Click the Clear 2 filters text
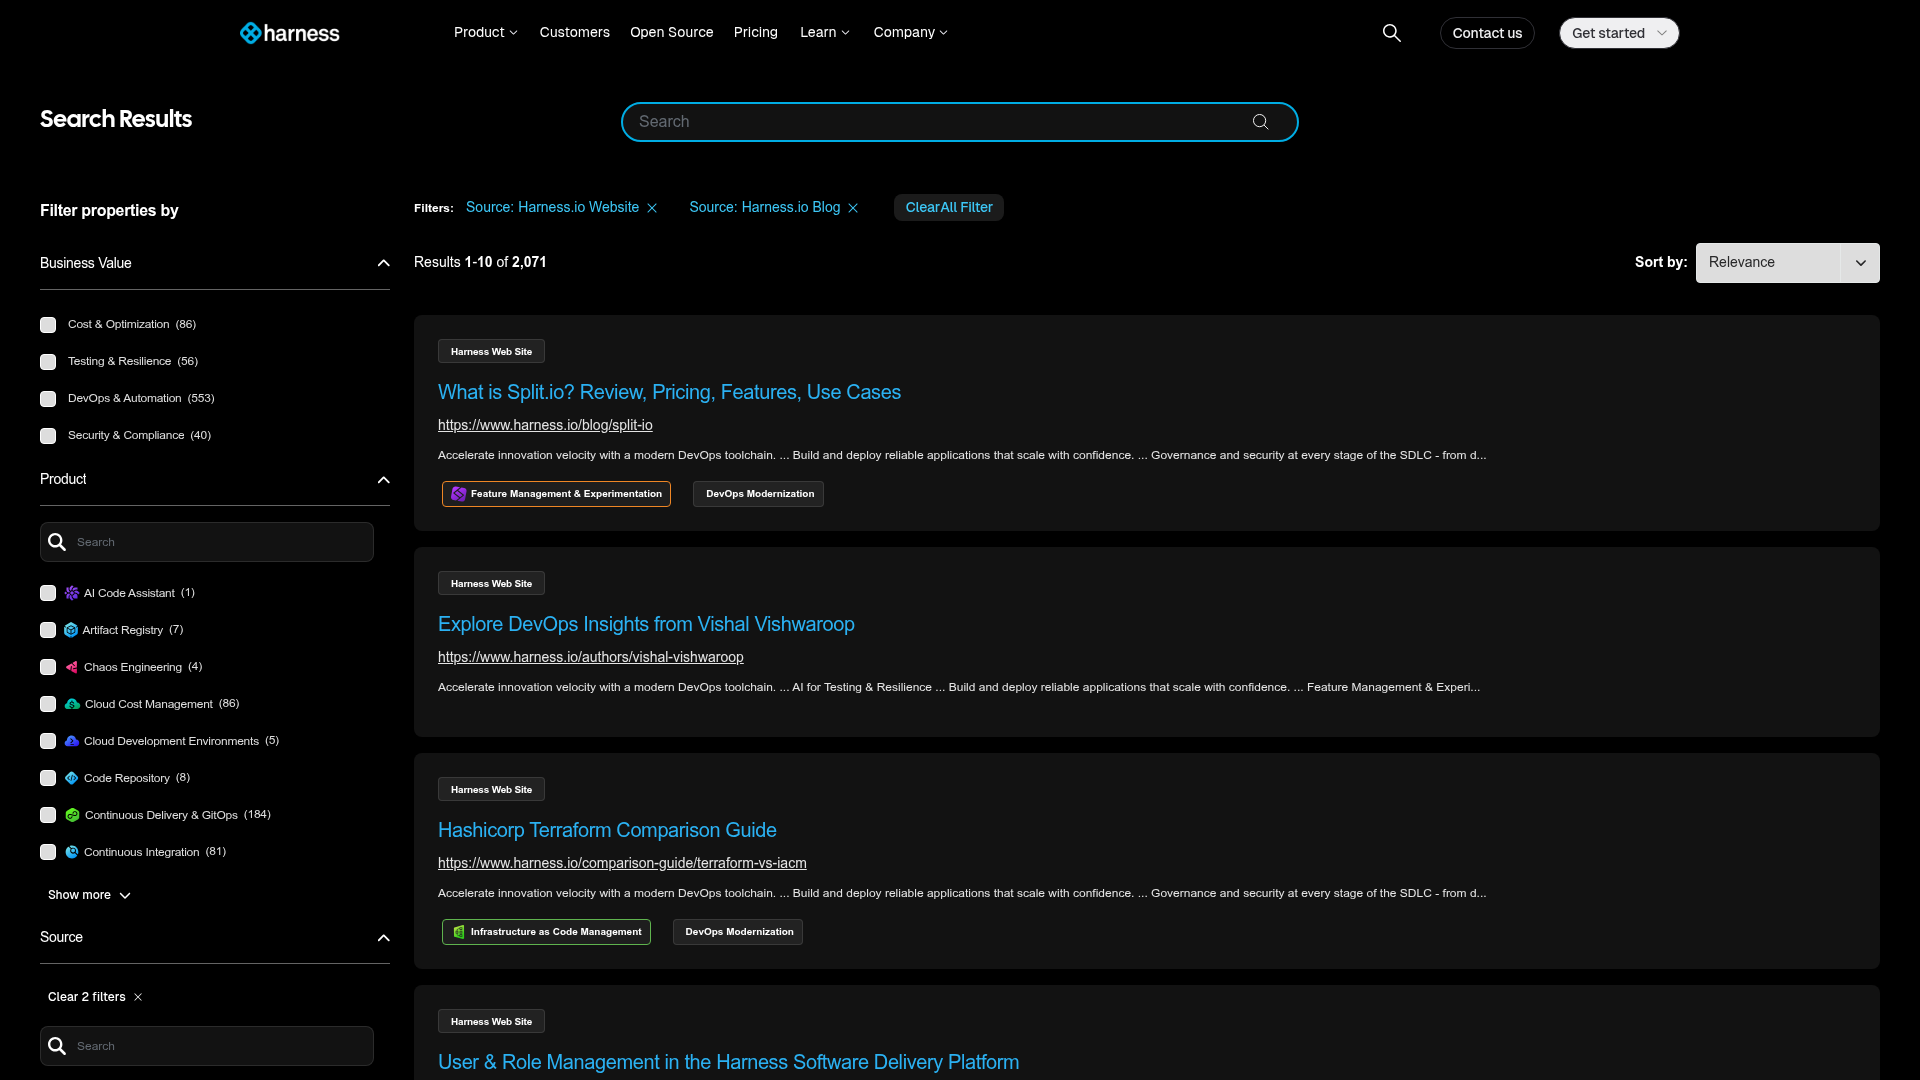Screen dimensions: 1920x1080 tap(87, 997)
